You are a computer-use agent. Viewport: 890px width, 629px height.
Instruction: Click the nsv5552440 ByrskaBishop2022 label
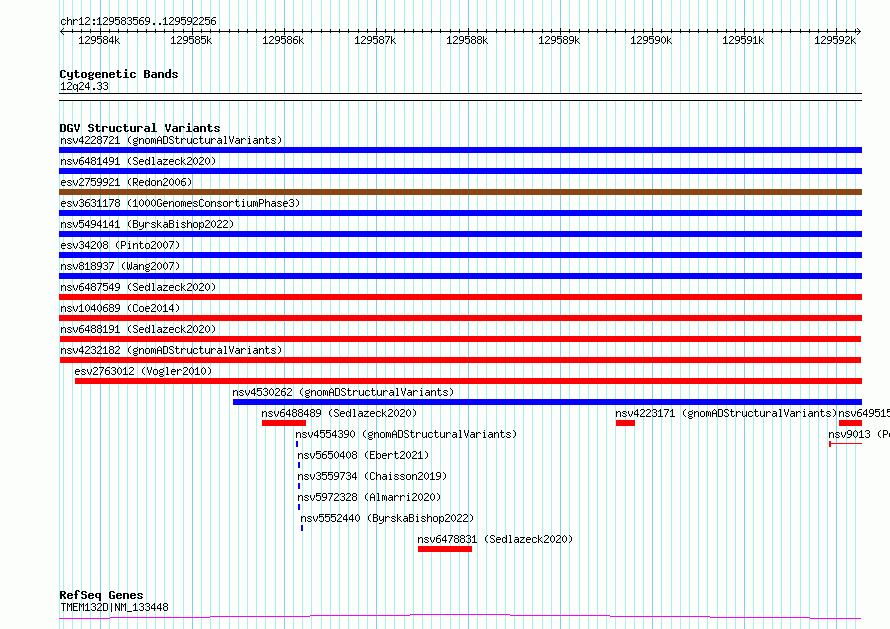pyautogui.click(x=387, y=518)
